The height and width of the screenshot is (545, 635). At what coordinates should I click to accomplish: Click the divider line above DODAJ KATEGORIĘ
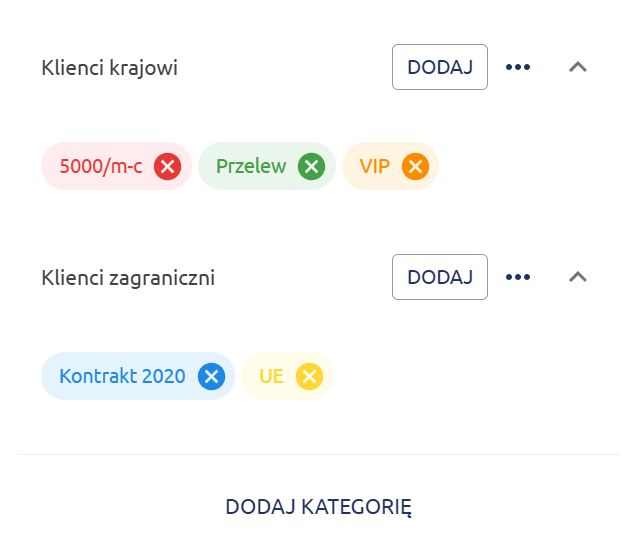pos(318,455)
